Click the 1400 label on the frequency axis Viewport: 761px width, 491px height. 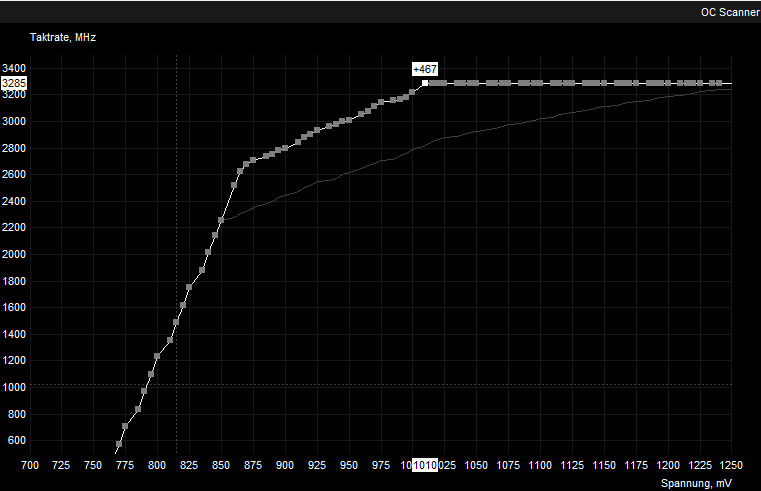pos(14,334)
